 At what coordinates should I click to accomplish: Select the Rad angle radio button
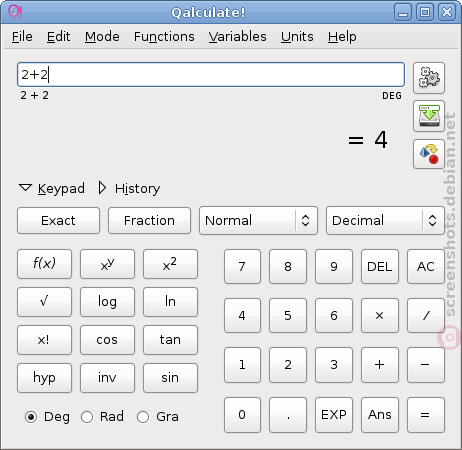coord(87,417)
